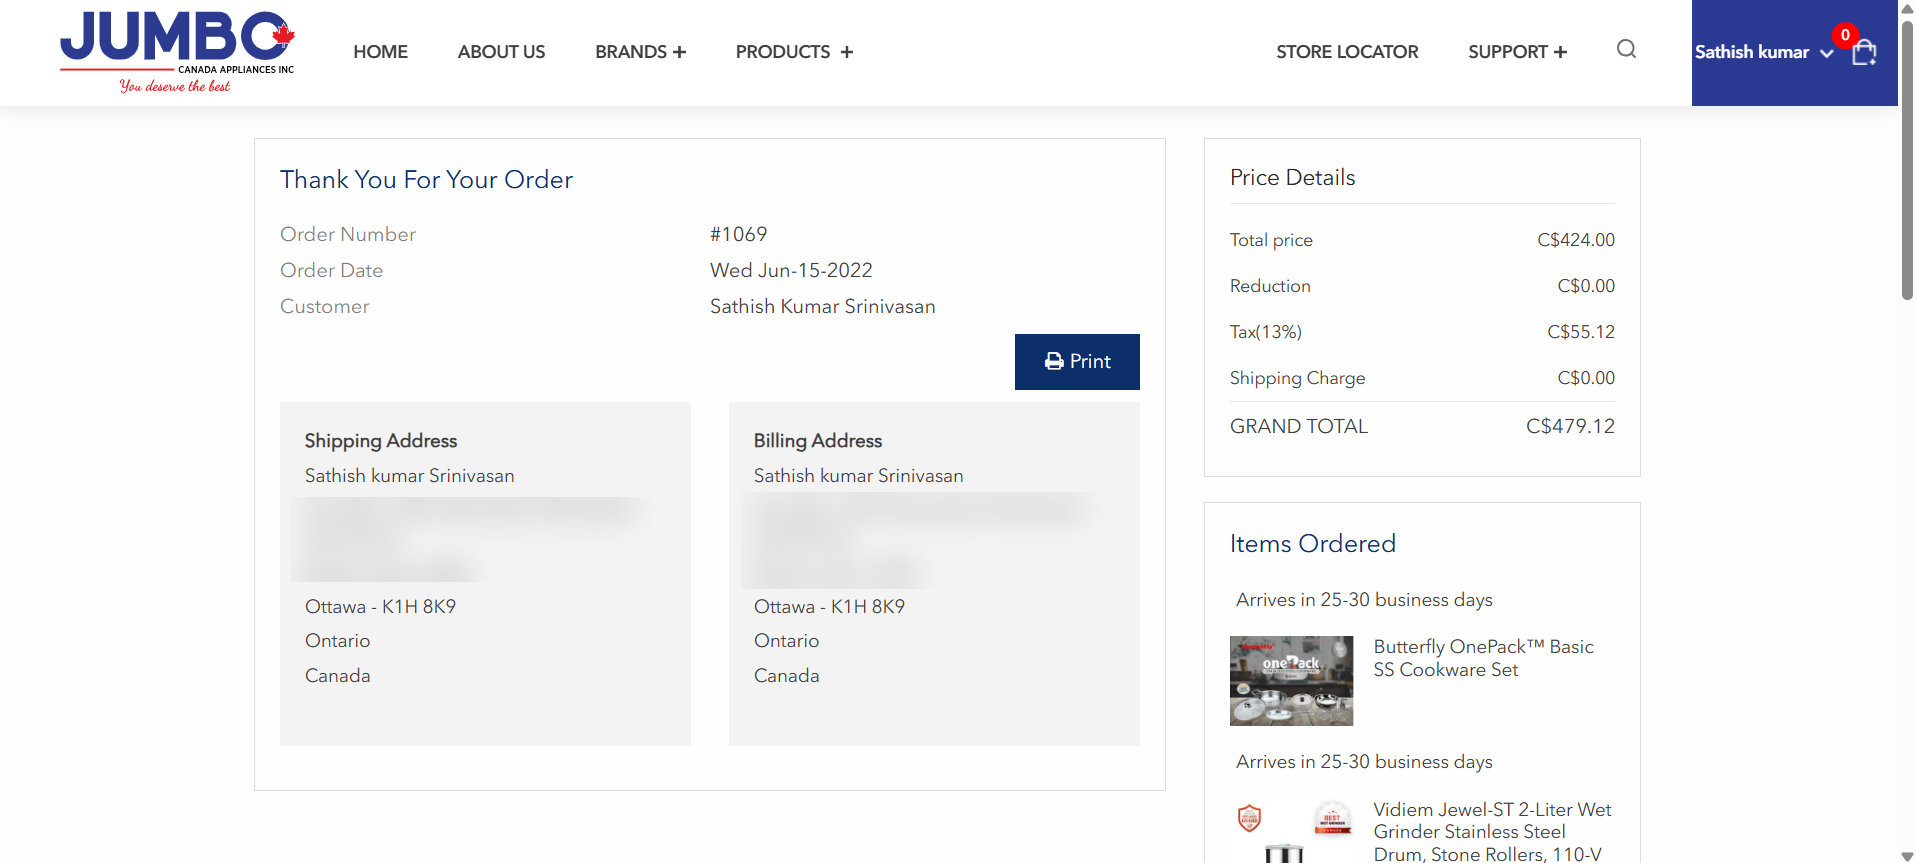The width and height of the screenshot is (1916, 863).
Task: Expand the PRODUCTS plus menu
Action: (x=794, y=52)
